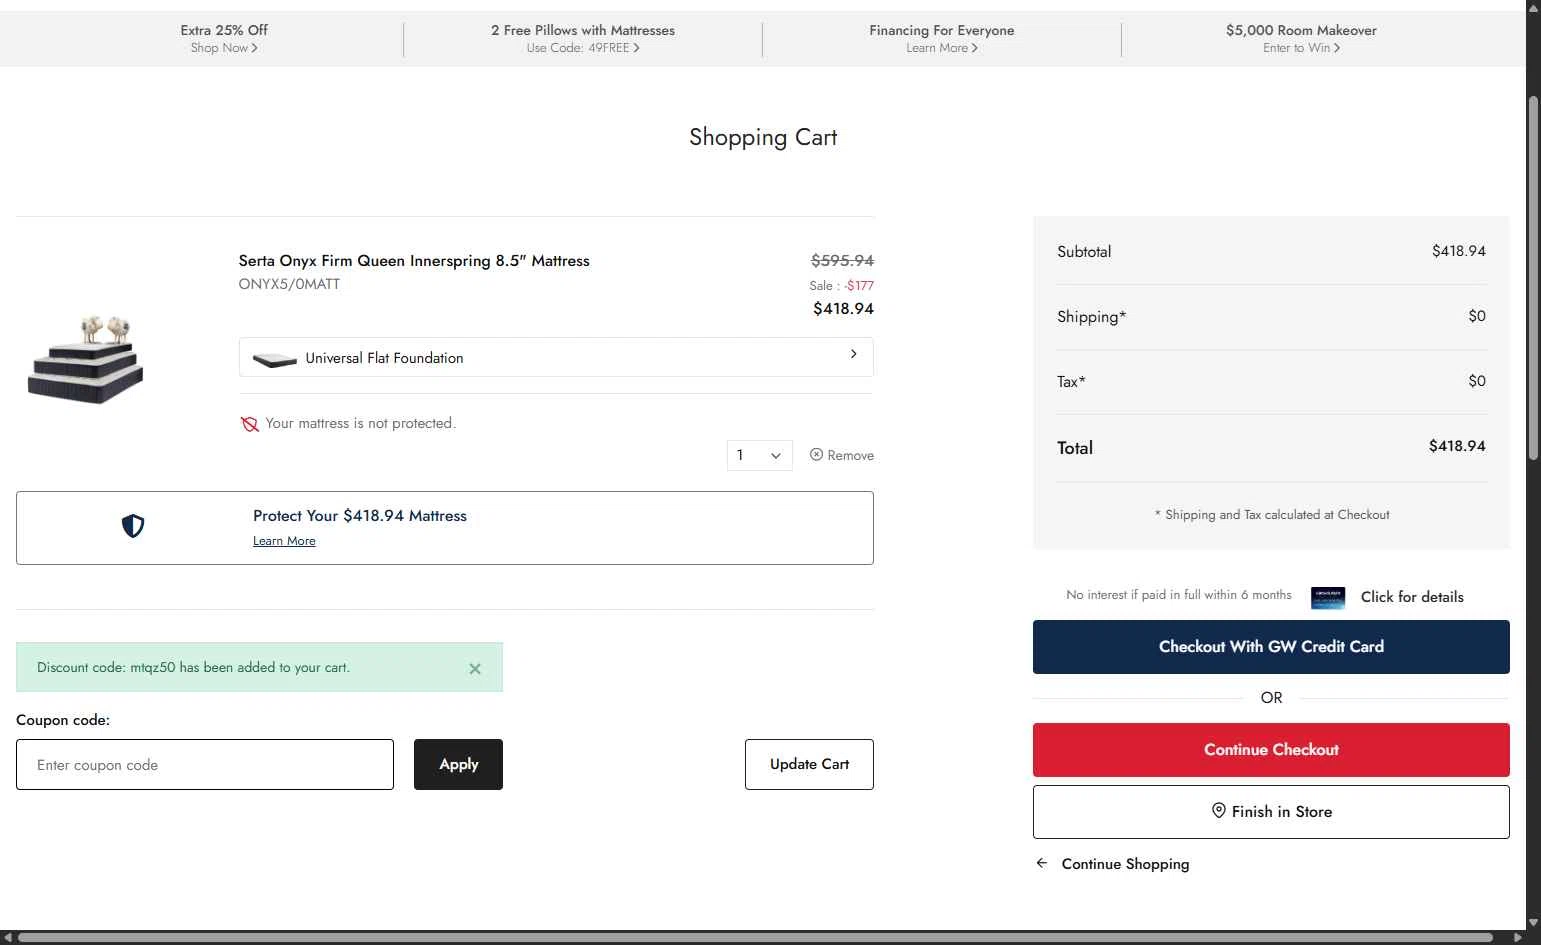Click the scrollbar down arrow
This screenshot has width=1541, height=945.
click(x=1533, y=922)
